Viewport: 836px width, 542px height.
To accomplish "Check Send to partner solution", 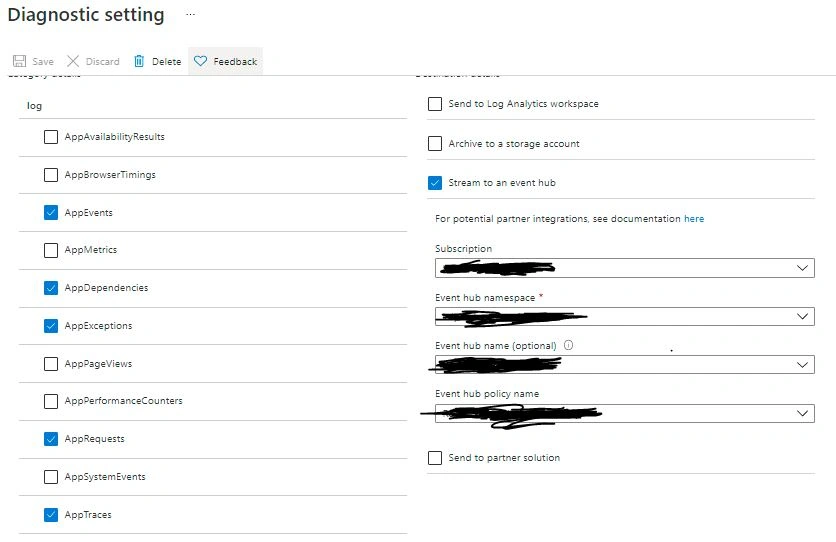I will click(x=435, y=458).
